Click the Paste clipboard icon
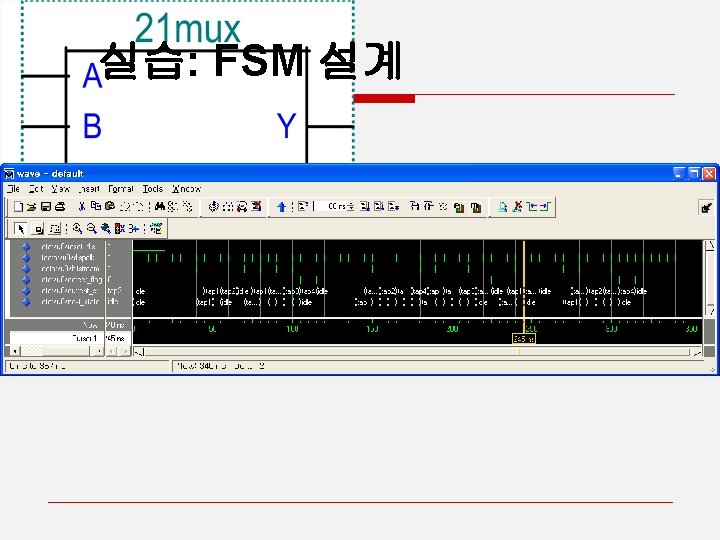 tap(110, 206)
